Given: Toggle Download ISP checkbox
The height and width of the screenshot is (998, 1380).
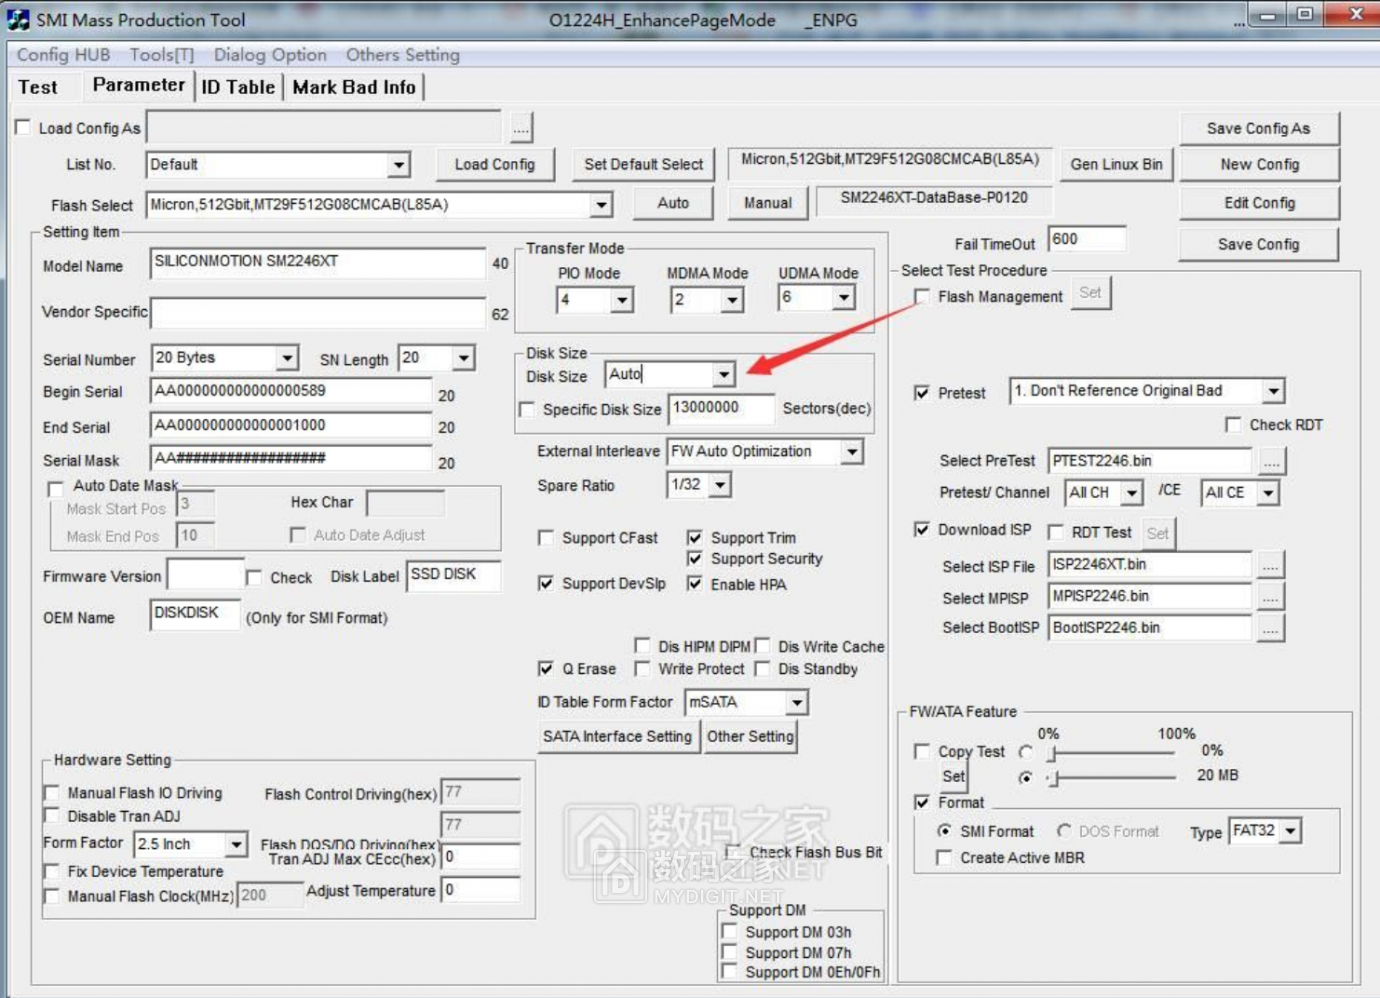Looking at the screenshot, I should click(x=922, y=529).
